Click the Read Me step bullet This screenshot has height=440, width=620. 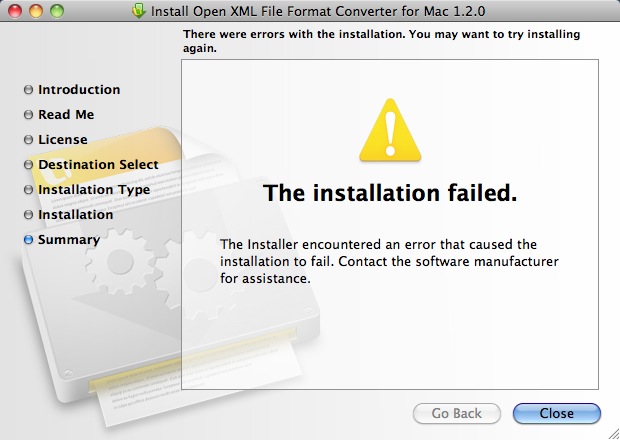point(28,115)
